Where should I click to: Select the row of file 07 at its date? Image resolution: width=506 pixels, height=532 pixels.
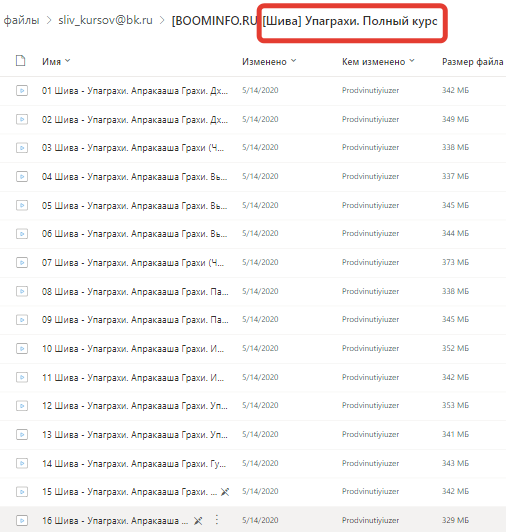tap(260, 262)
